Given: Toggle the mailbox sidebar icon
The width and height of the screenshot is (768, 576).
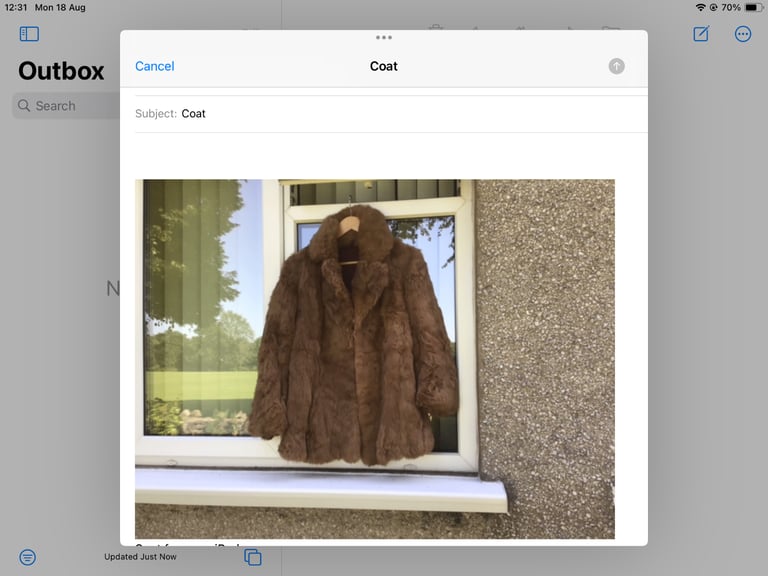Looking at the screenshot, I should [29, 34].
